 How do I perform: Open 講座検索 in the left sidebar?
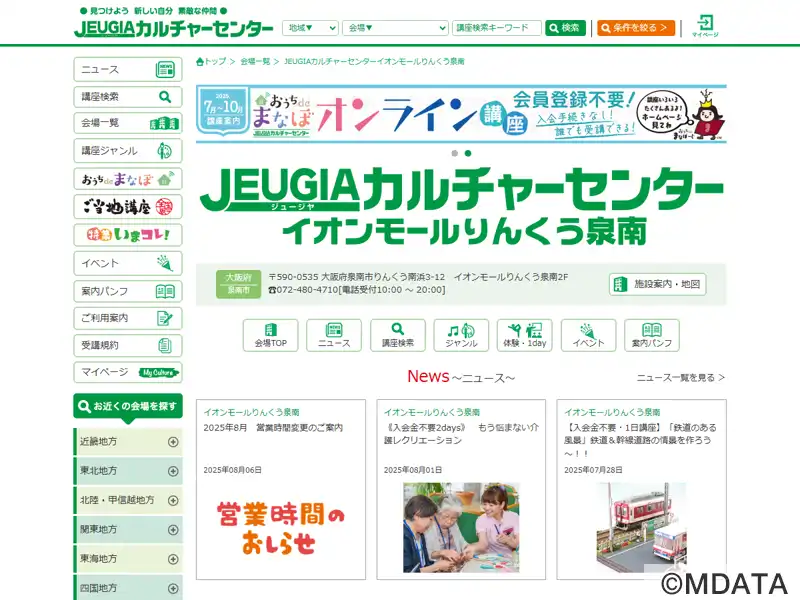(x=128, y=96)
